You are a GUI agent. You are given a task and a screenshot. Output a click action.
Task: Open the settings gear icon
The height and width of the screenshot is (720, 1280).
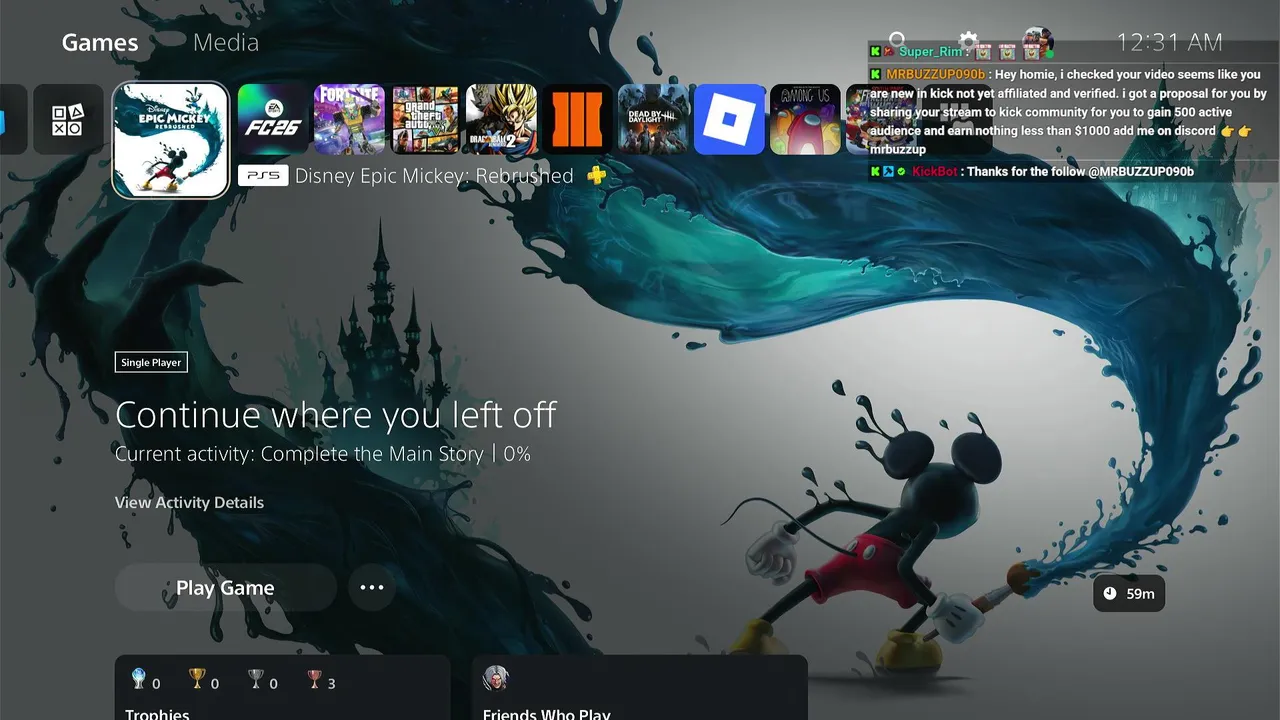[x=968, y=41]
